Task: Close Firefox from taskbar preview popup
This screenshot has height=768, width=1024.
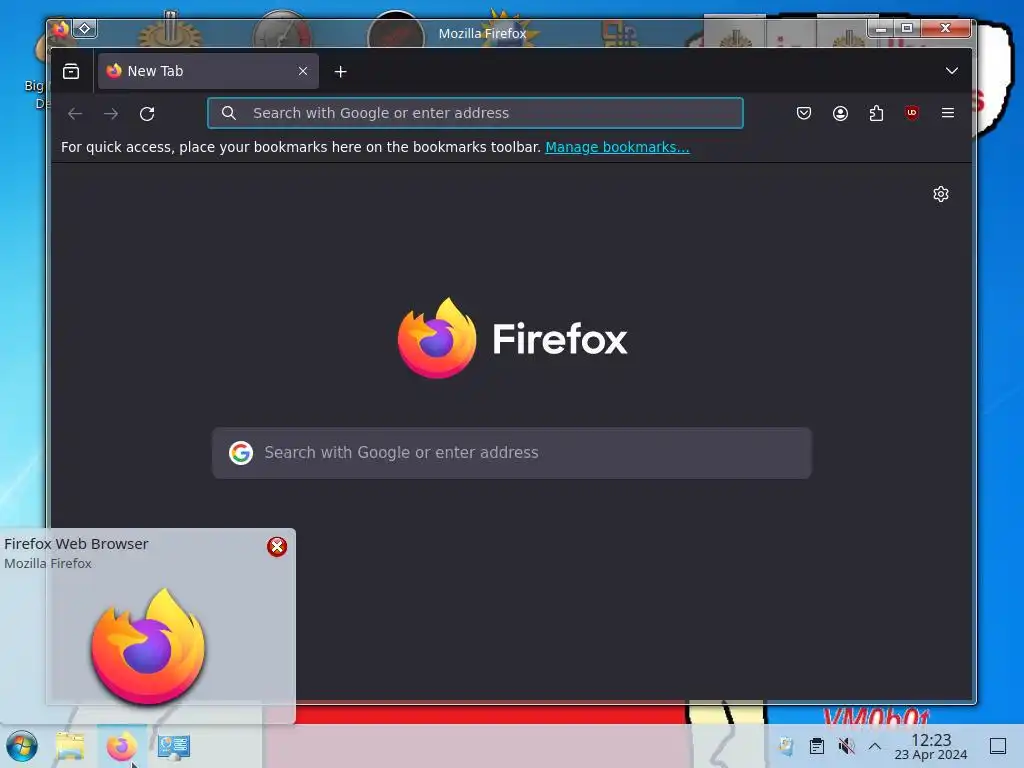Action: tap(277, 547)
